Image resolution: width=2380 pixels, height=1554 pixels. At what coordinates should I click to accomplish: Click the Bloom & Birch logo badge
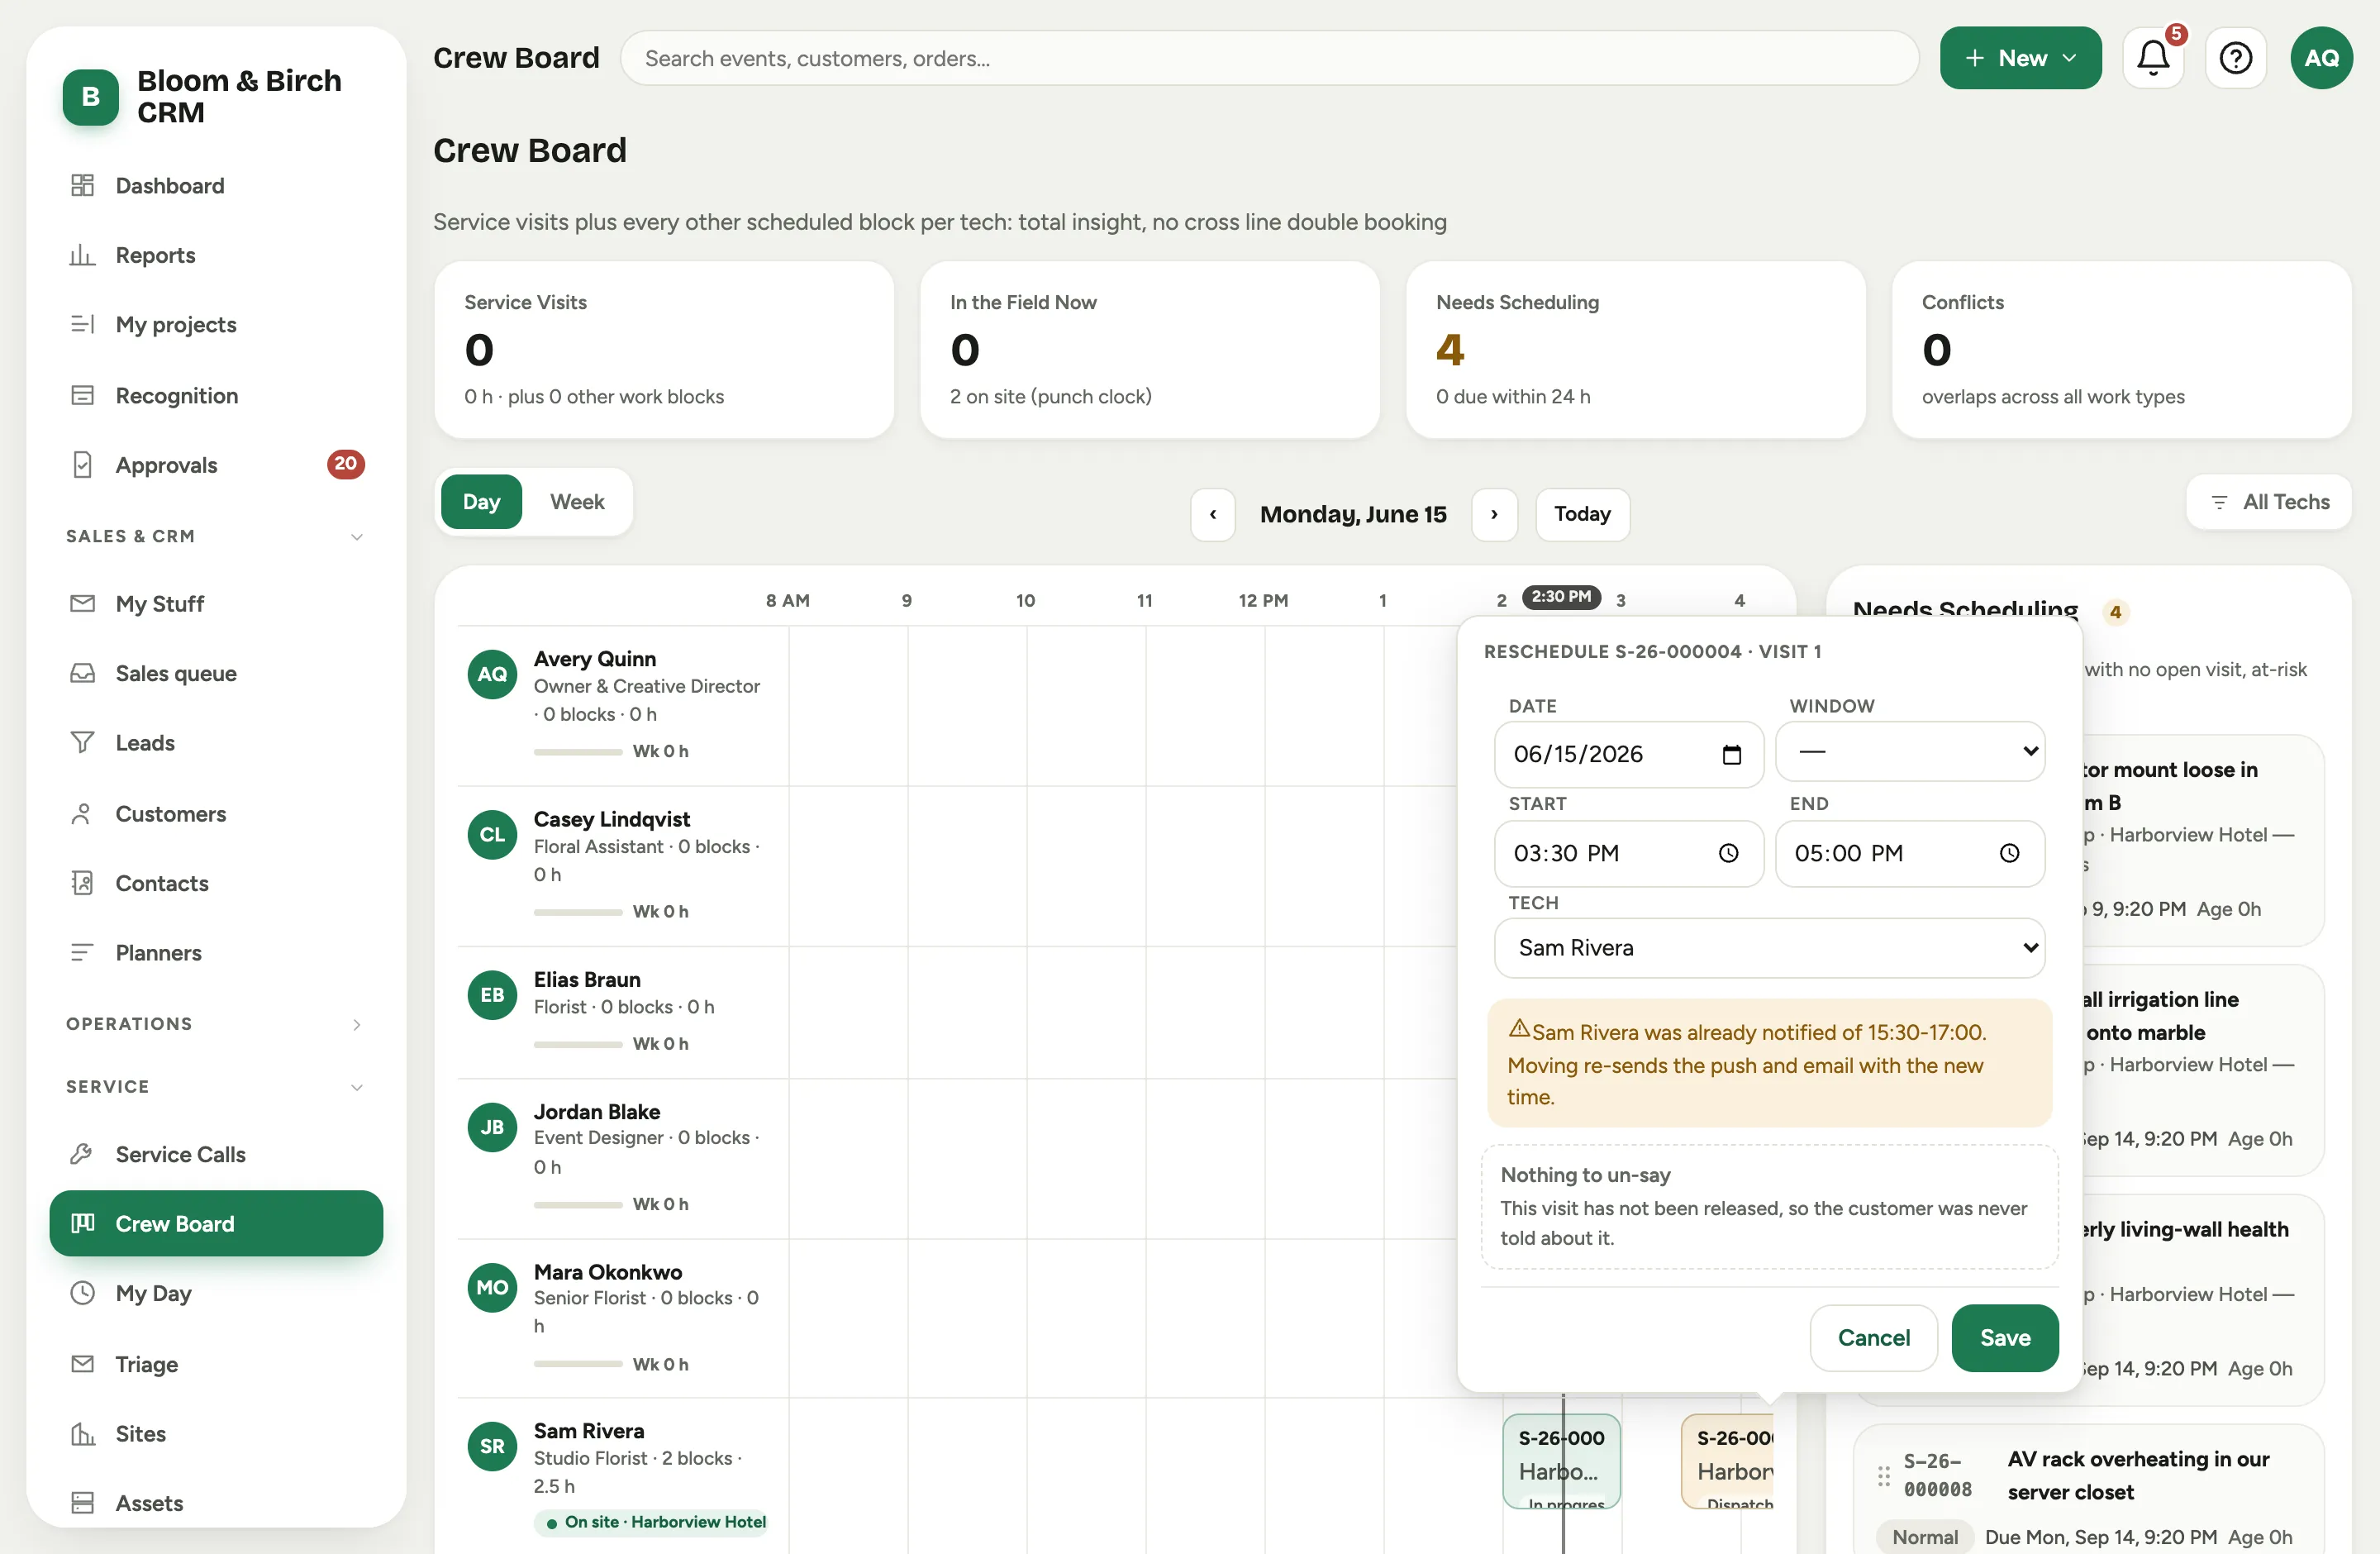pyautogui.click(x=90, y=96)
